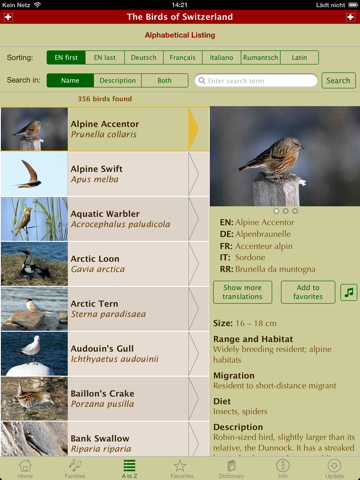Tap the Swiss cross icon at top left
The height and width of the screenshot is (480, 360).
click(x=8, y=17)
